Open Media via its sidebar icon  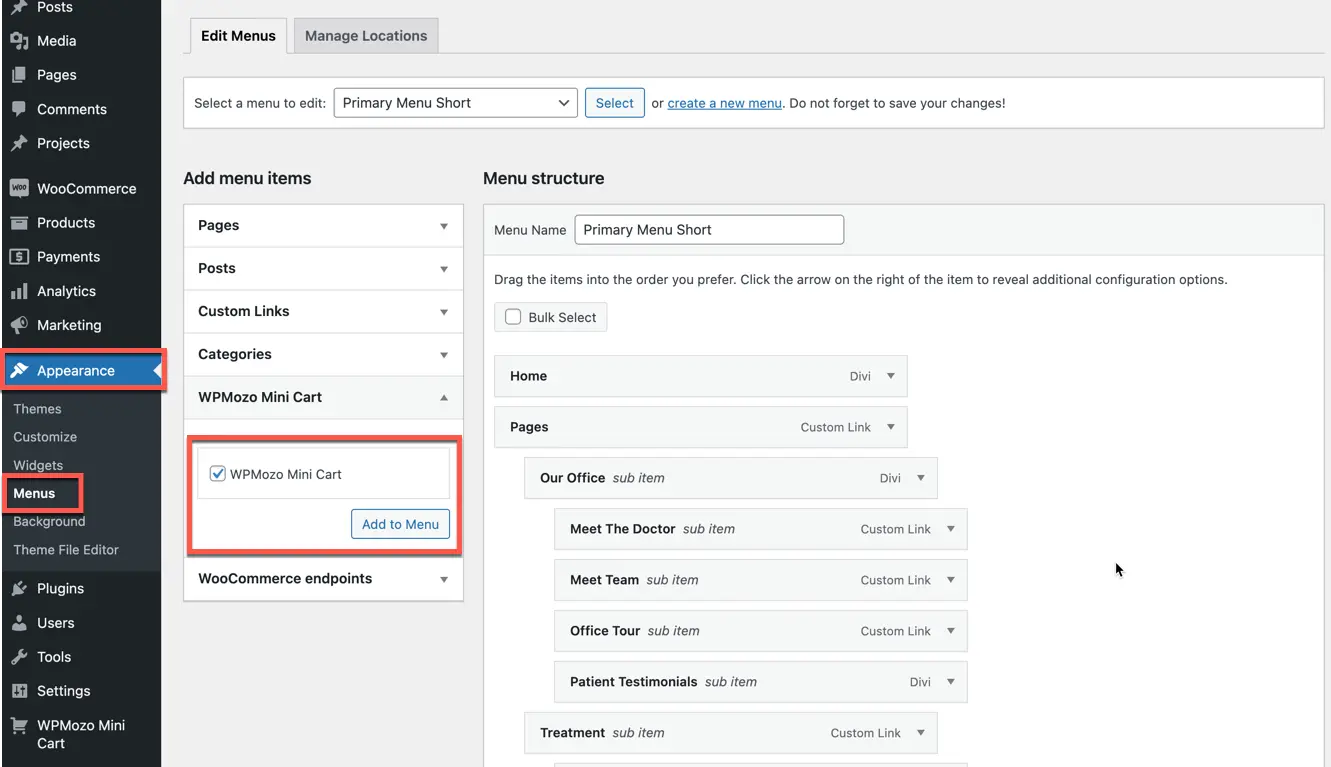coord(19,41)
